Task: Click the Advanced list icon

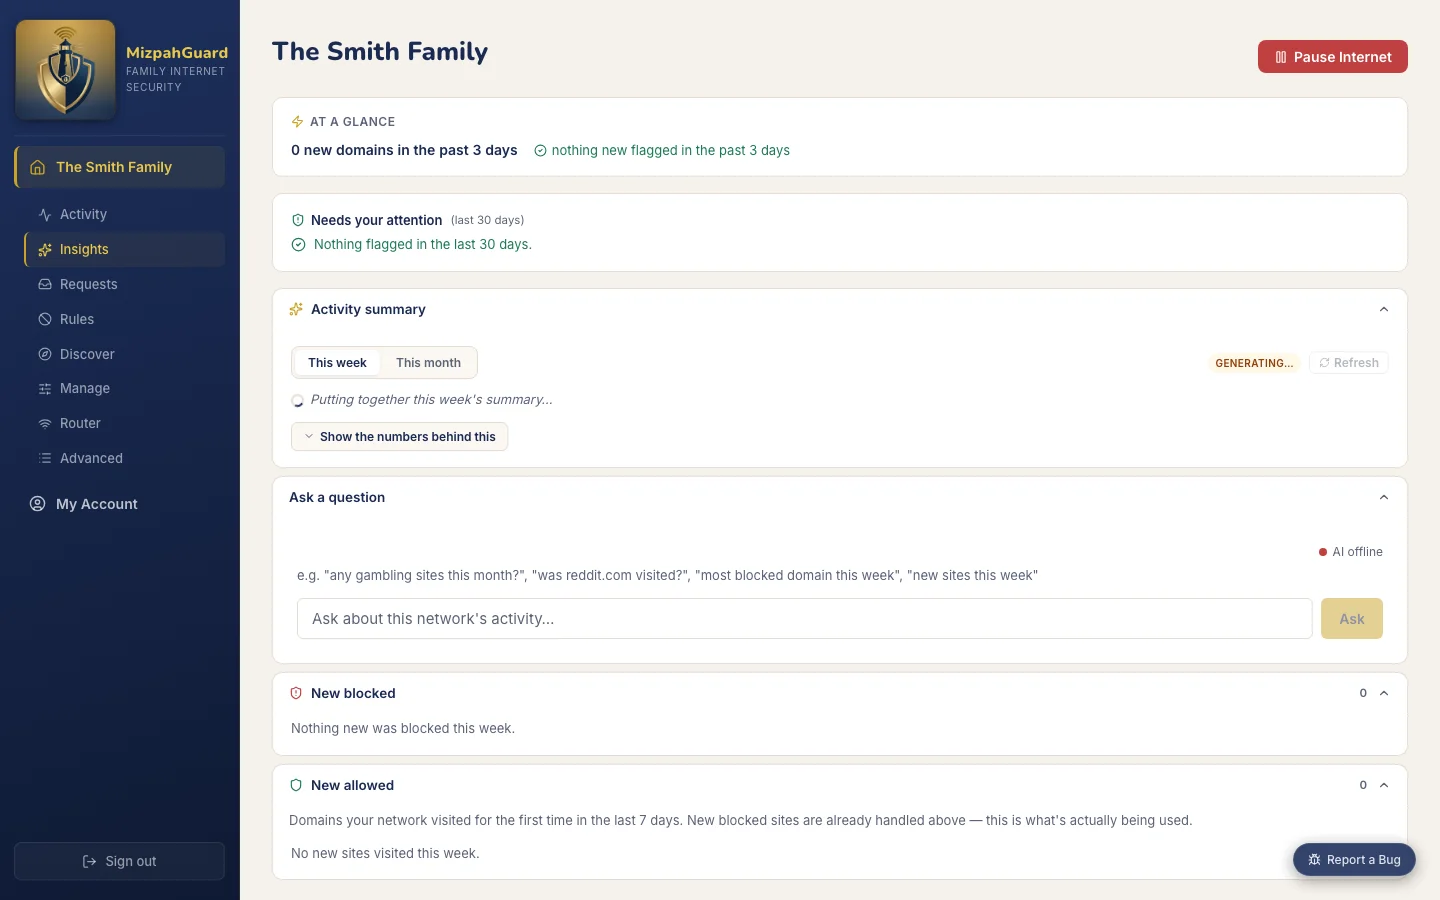Action: (x=45, y=458)
